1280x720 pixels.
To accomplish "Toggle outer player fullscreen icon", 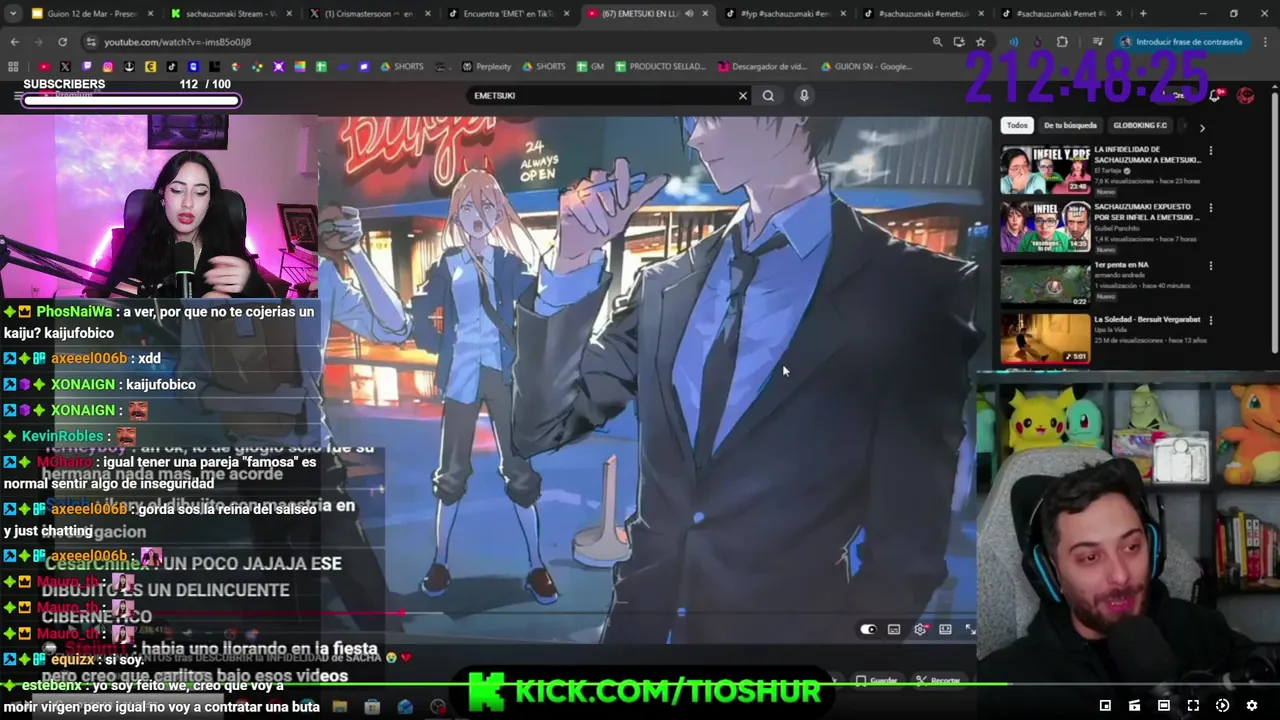I will point(1193,706).
